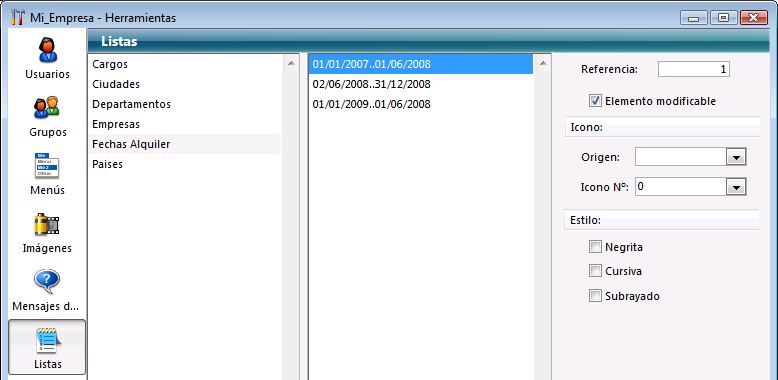Click the Herramientas title bar tools icon
The width and height of the screenshot is (778, 380).
(x=18, y=18)
